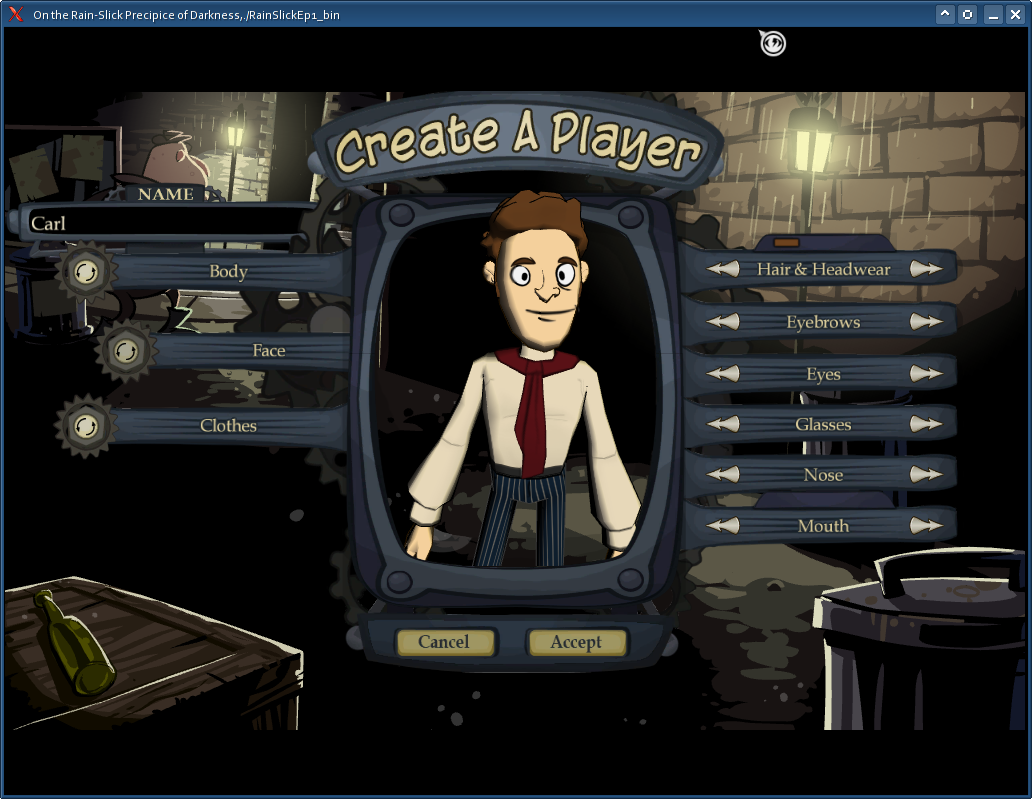This screenshot has width=1032, height=799.
Task: Cycle to next Glasses option
Action: coord(925,425)
